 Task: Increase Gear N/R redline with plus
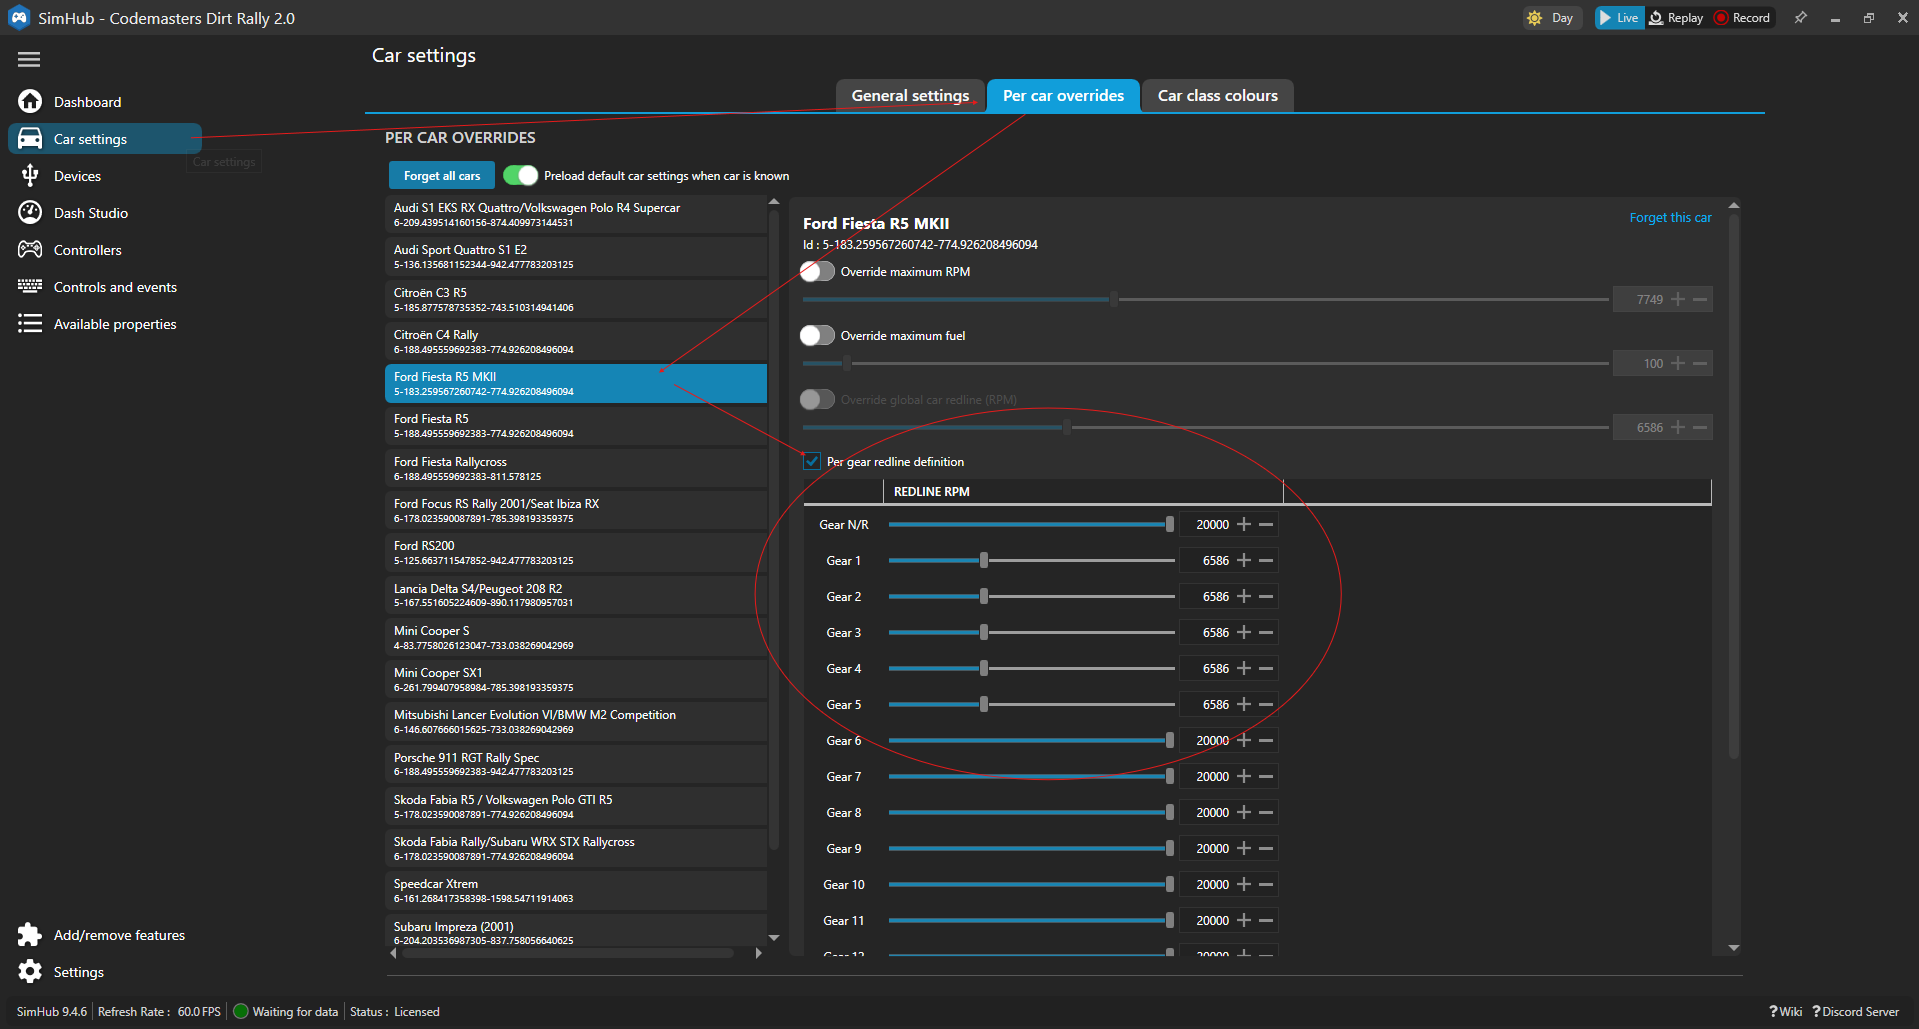tap(1244, 524)
